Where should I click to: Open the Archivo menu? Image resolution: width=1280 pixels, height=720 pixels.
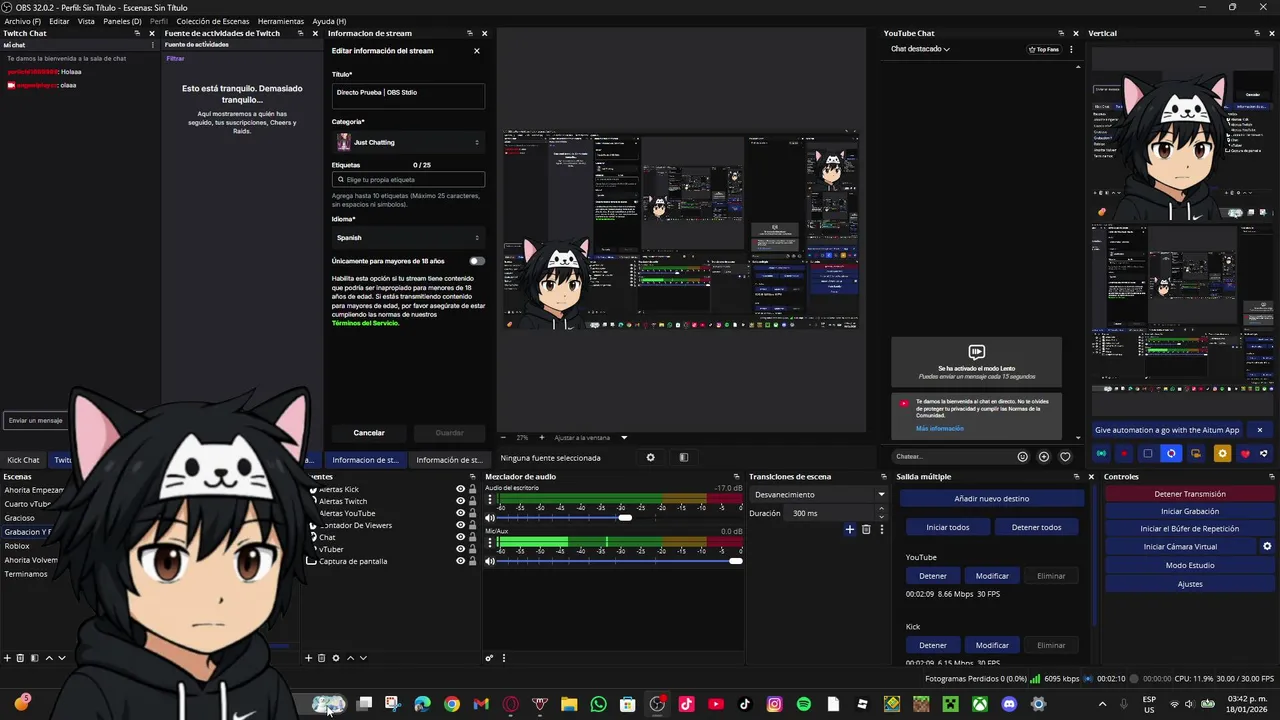click(x=23, y=21)
